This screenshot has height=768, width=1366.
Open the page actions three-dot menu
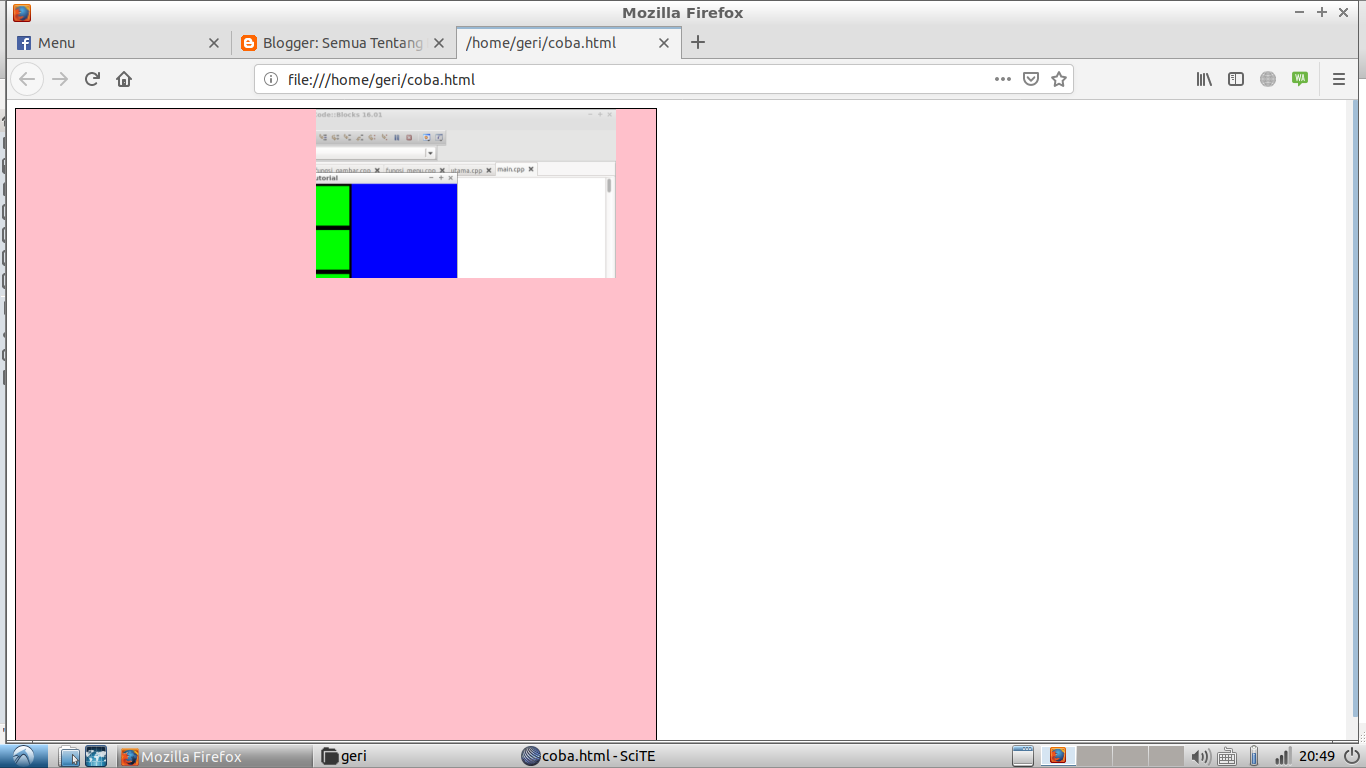pos(1002,79)
